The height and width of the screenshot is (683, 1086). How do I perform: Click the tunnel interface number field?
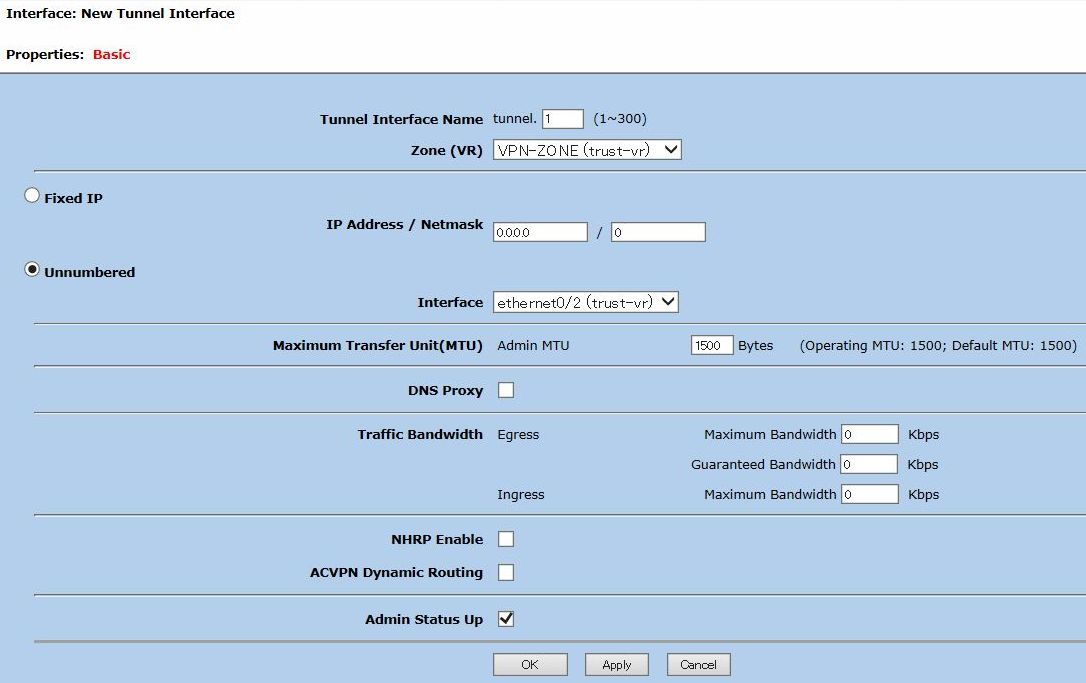click(562, 119)
